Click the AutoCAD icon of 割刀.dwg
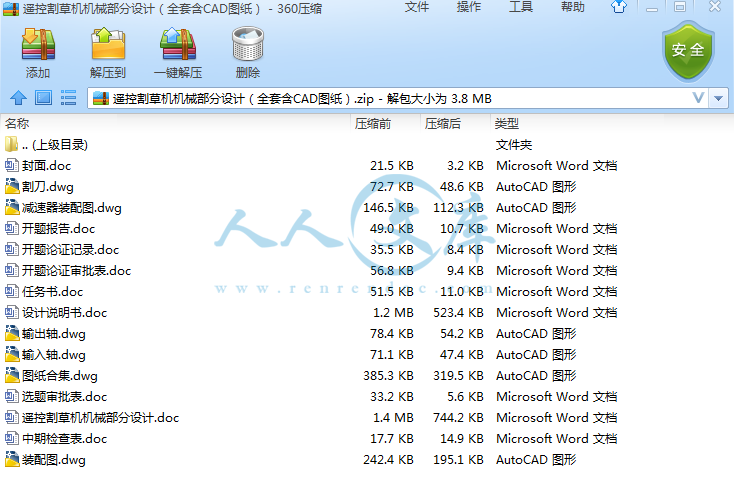The width and height of the screenshot is (734, 490). coord(12,186)
